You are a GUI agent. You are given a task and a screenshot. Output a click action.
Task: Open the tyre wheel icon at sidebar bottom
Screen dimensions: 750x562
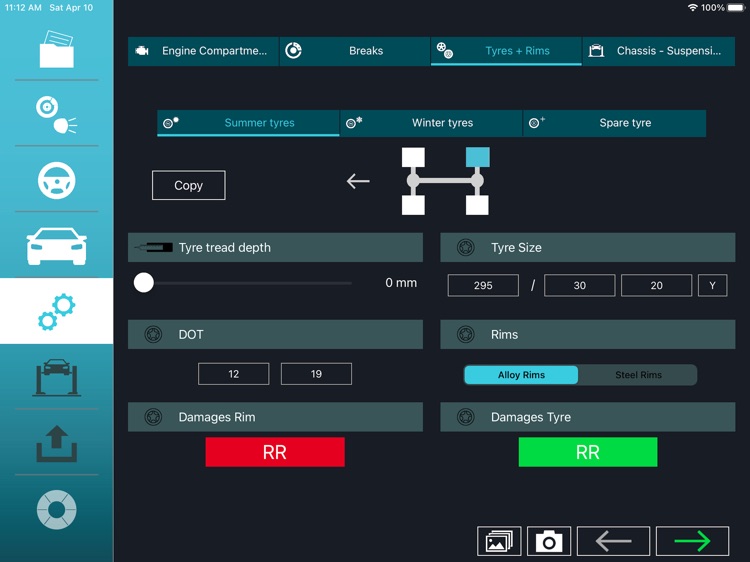tap(56, 509)
